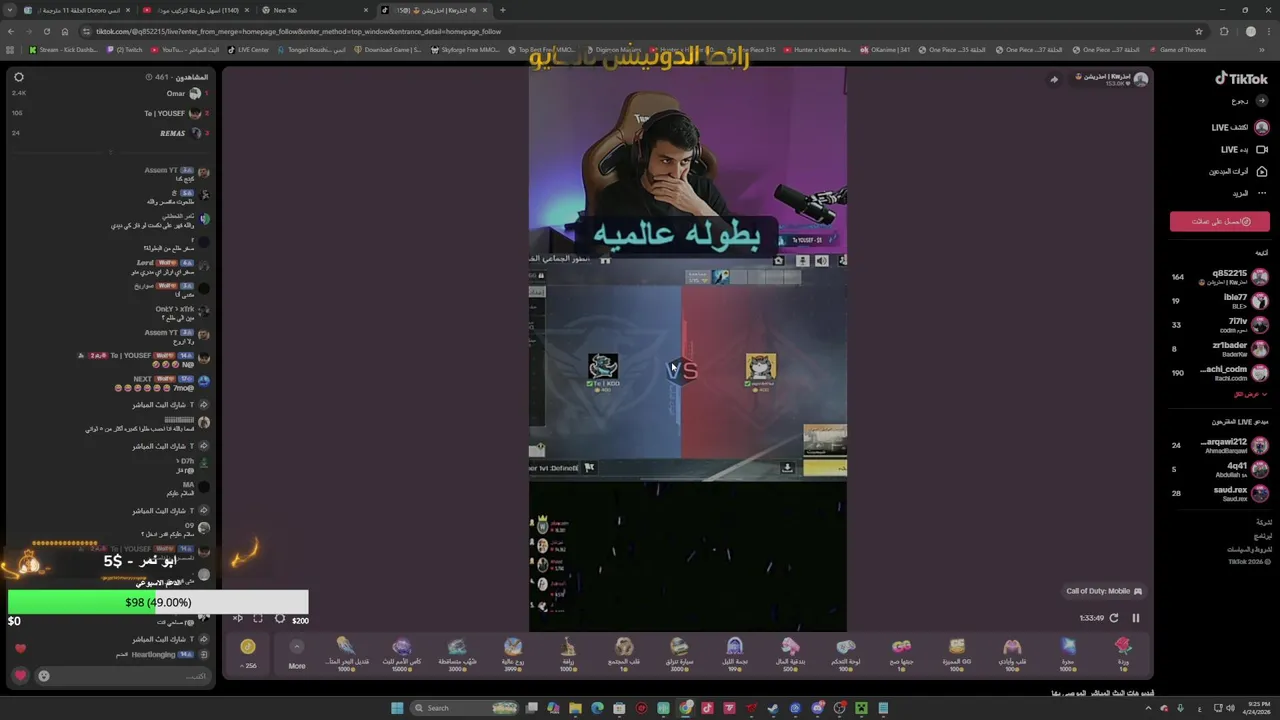Screen dimensions: 1280x720
Task: Mute stream with volume icon under goal bar
Action: [238, 619]
